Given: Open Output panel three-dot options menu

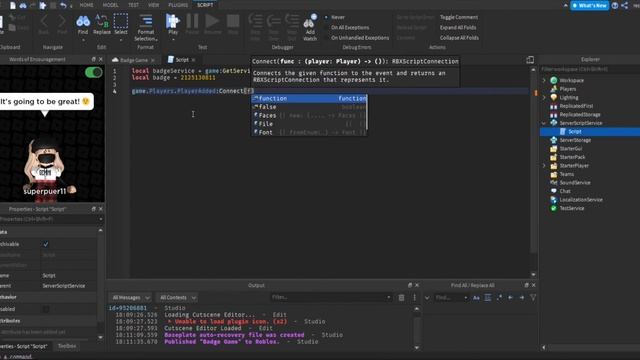Looking at the screenshot, I should [414, 298].
